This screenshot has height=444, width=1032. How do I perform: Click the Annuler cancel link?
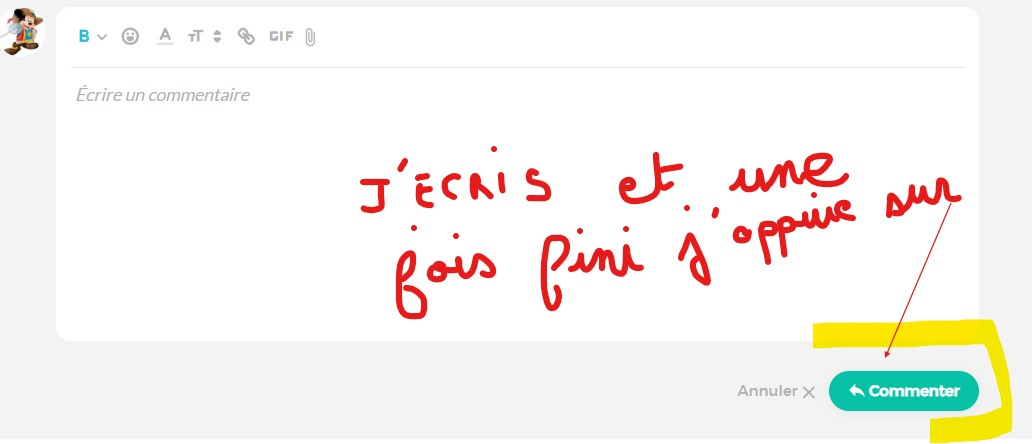click(767, 391)
